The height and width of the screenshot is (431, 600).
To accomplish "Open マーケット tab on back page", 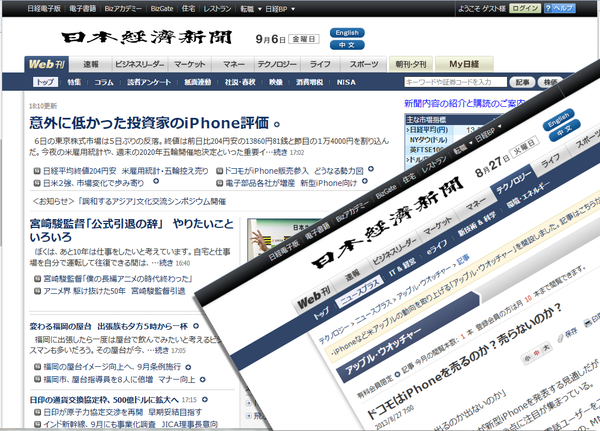I will [190, 64].
